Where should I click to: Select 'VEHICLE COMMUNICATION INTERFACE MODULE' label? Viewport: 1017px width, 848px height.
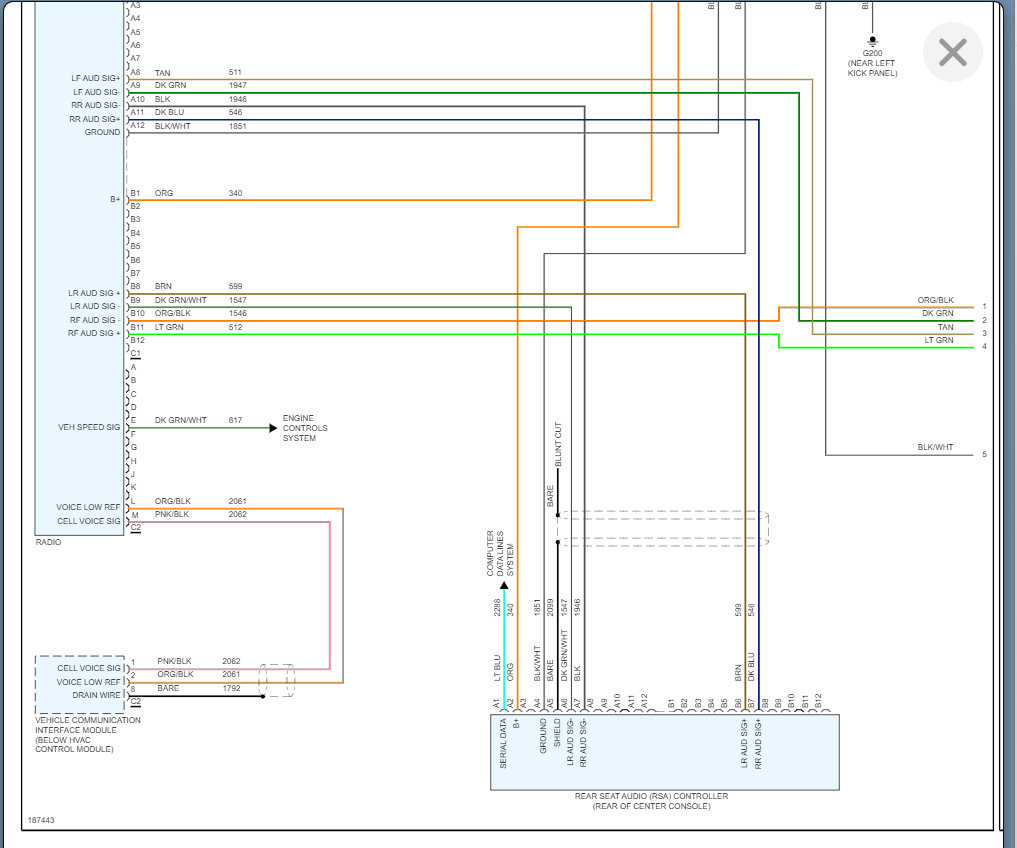(88, 725)
